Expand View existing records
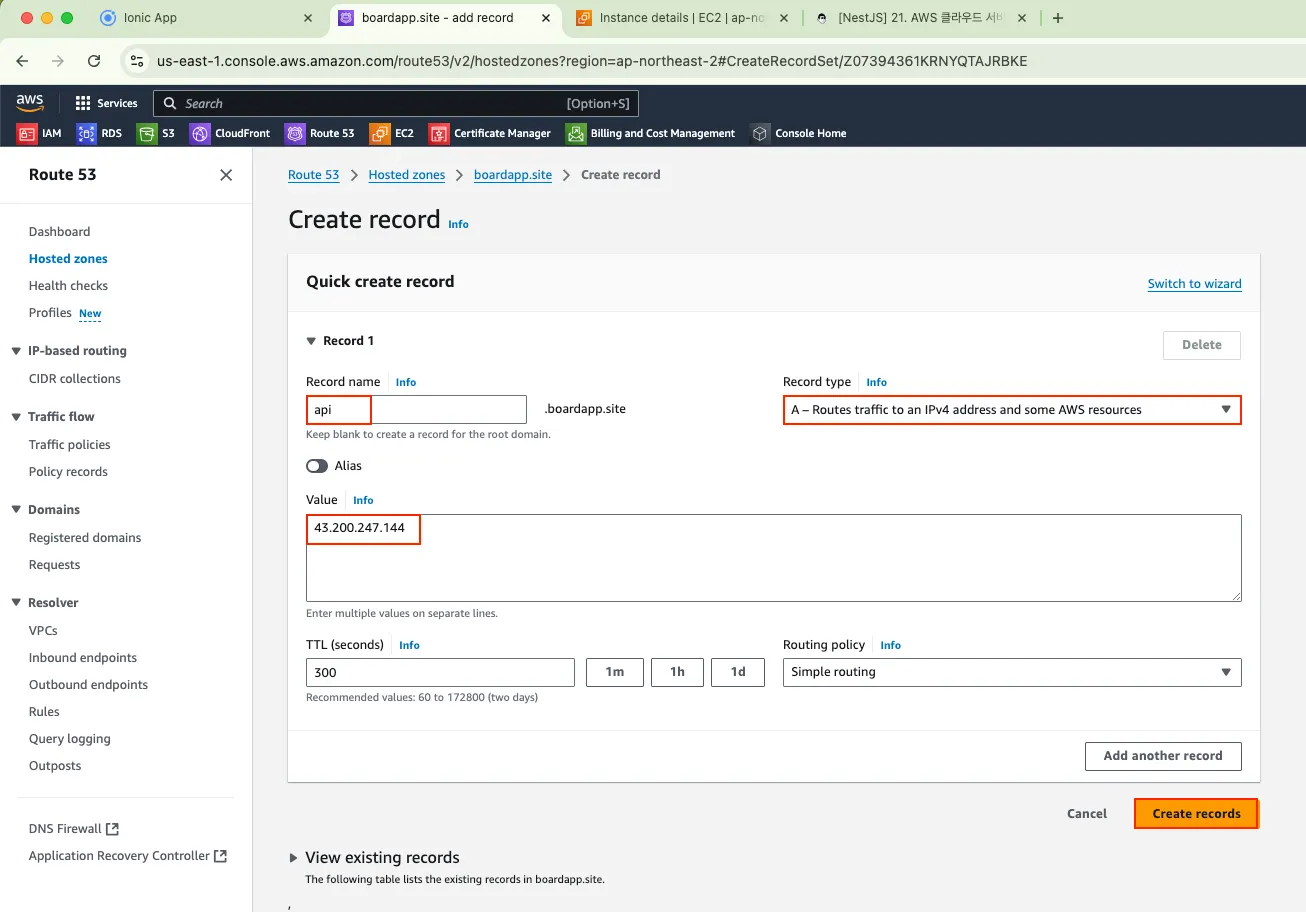The width and height of the screenshot is (1306, 912). (293, 858)
